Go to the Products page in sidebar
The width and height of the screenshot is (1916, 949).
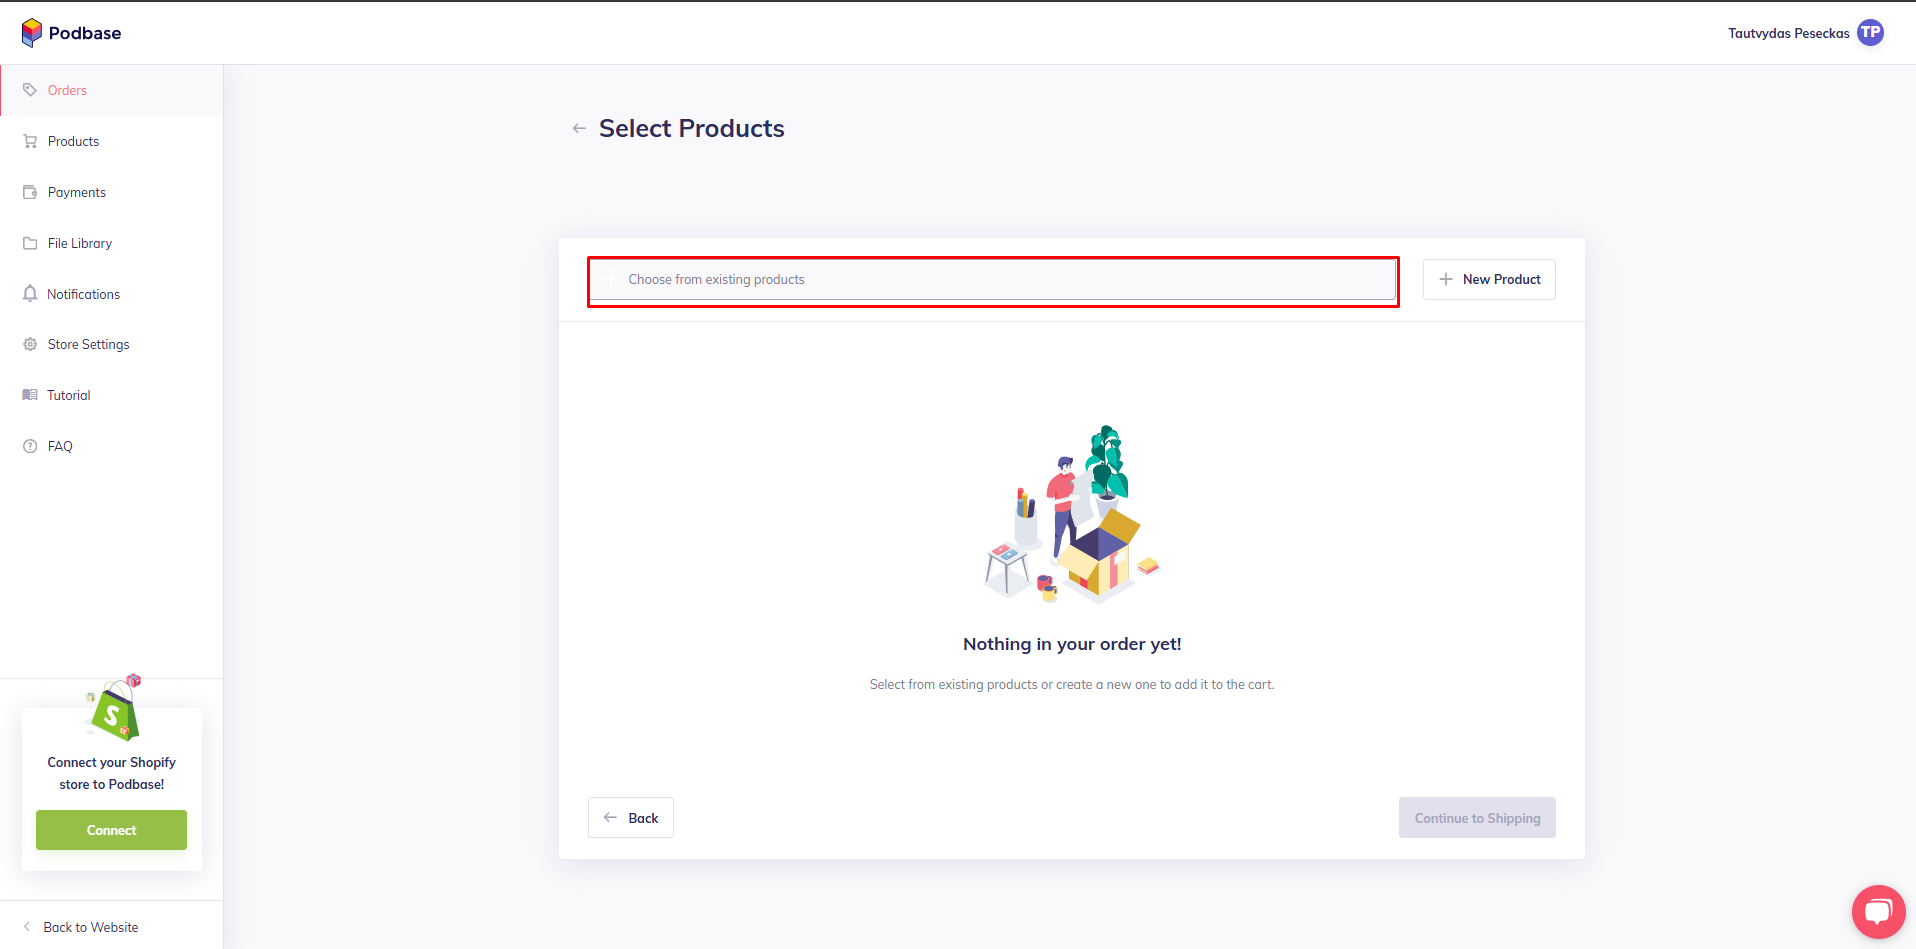73,141
